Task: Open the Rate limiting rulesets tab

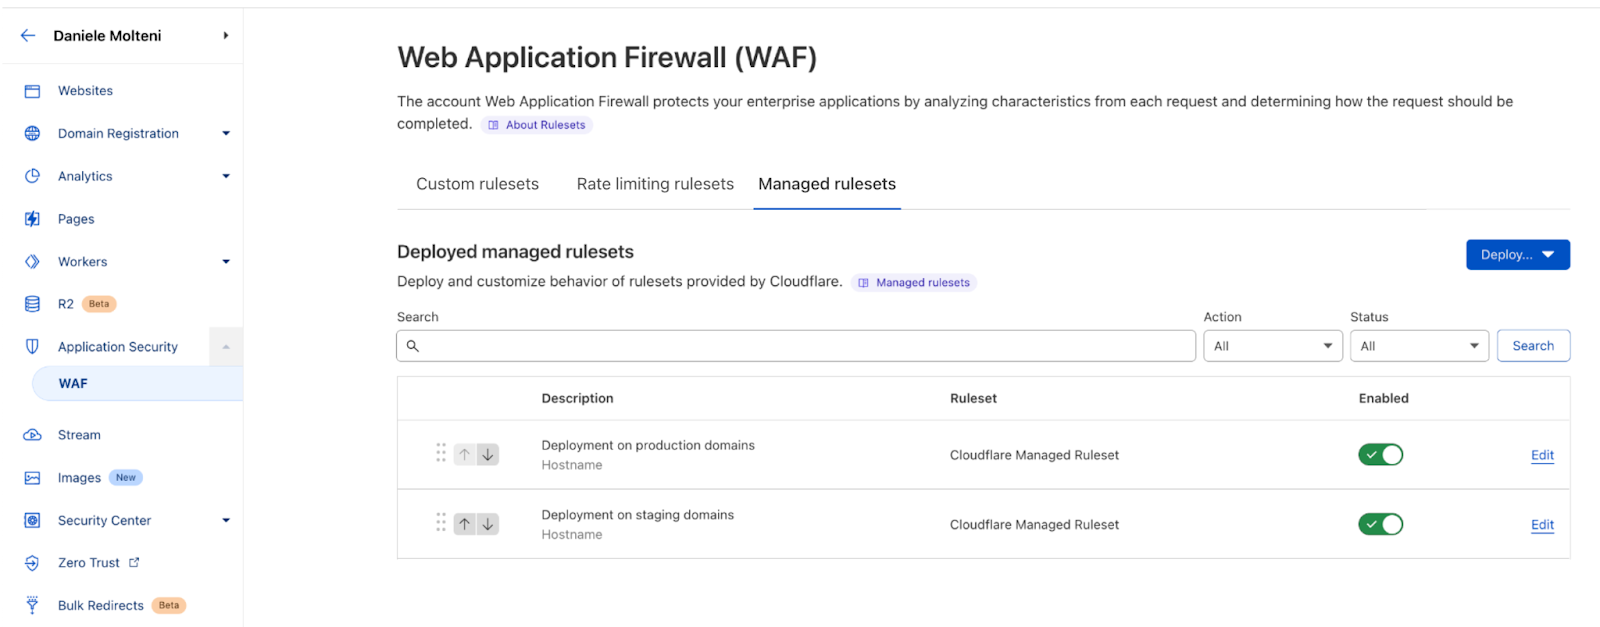Action: tap(655, 184)
